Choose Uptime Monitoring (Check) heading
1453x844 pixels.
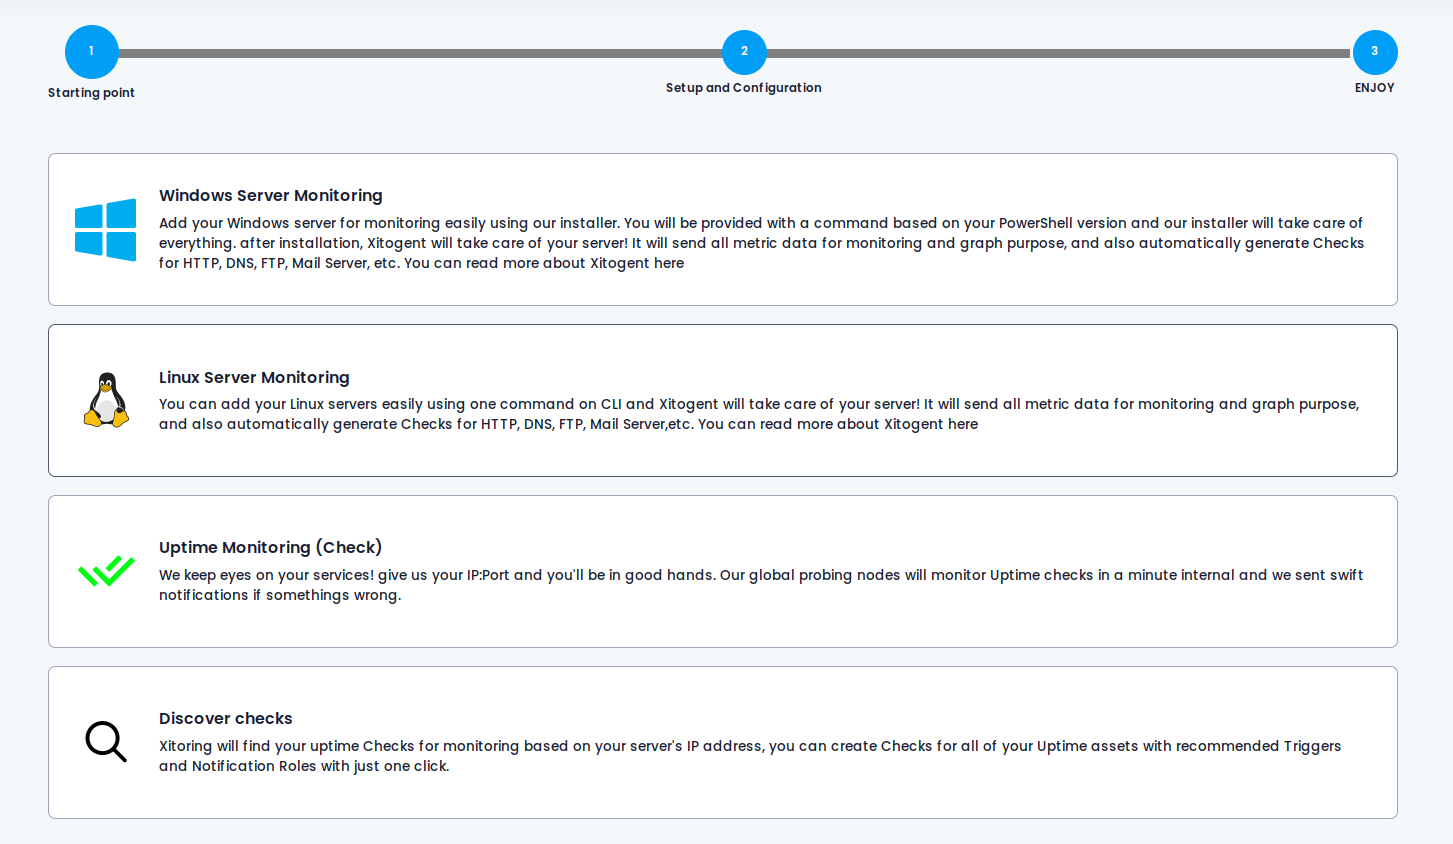(271, 547)
